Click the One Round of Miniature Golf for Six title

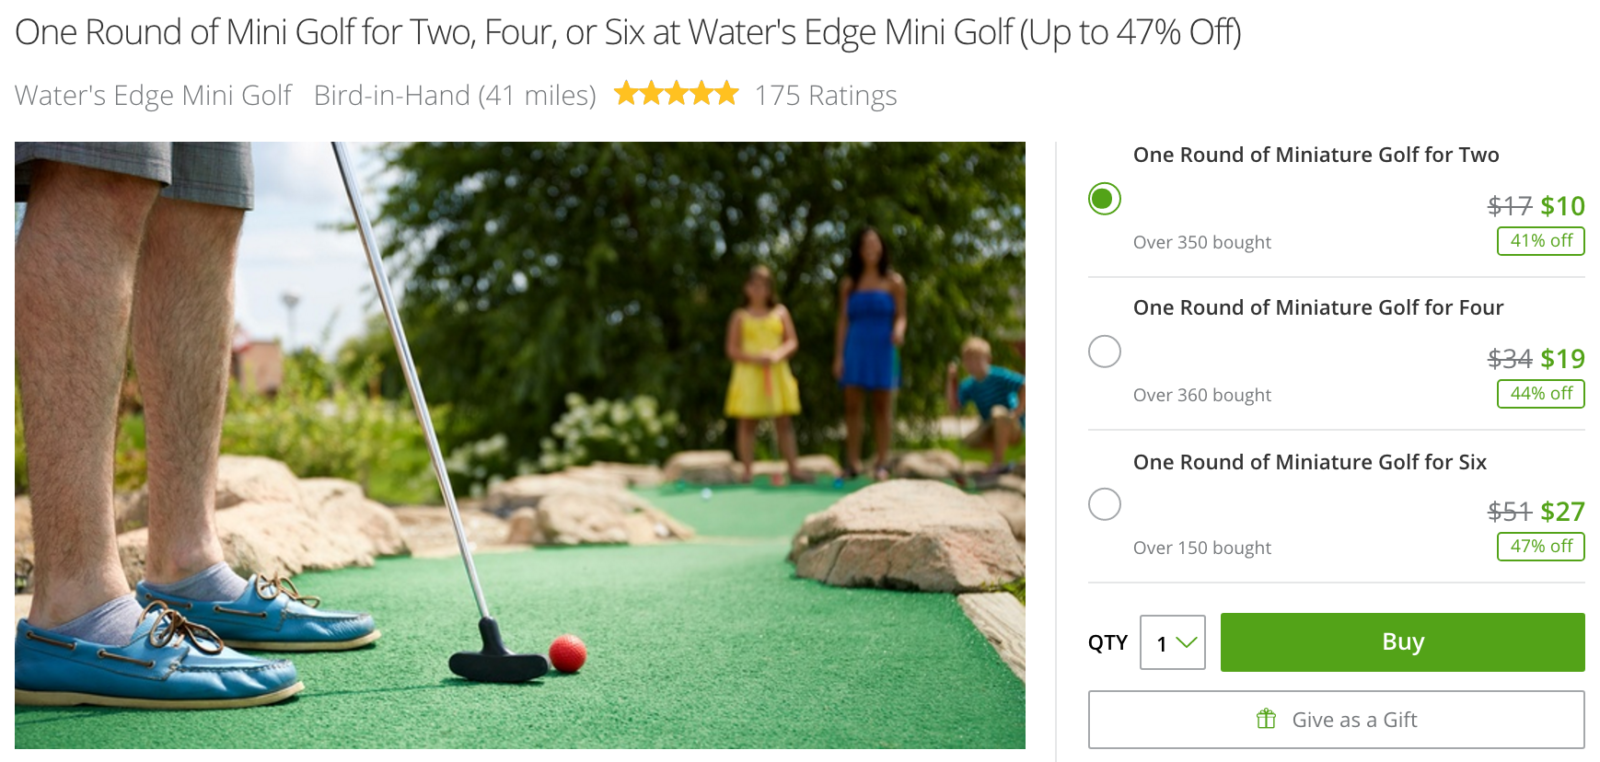[x=1310, y=462]
